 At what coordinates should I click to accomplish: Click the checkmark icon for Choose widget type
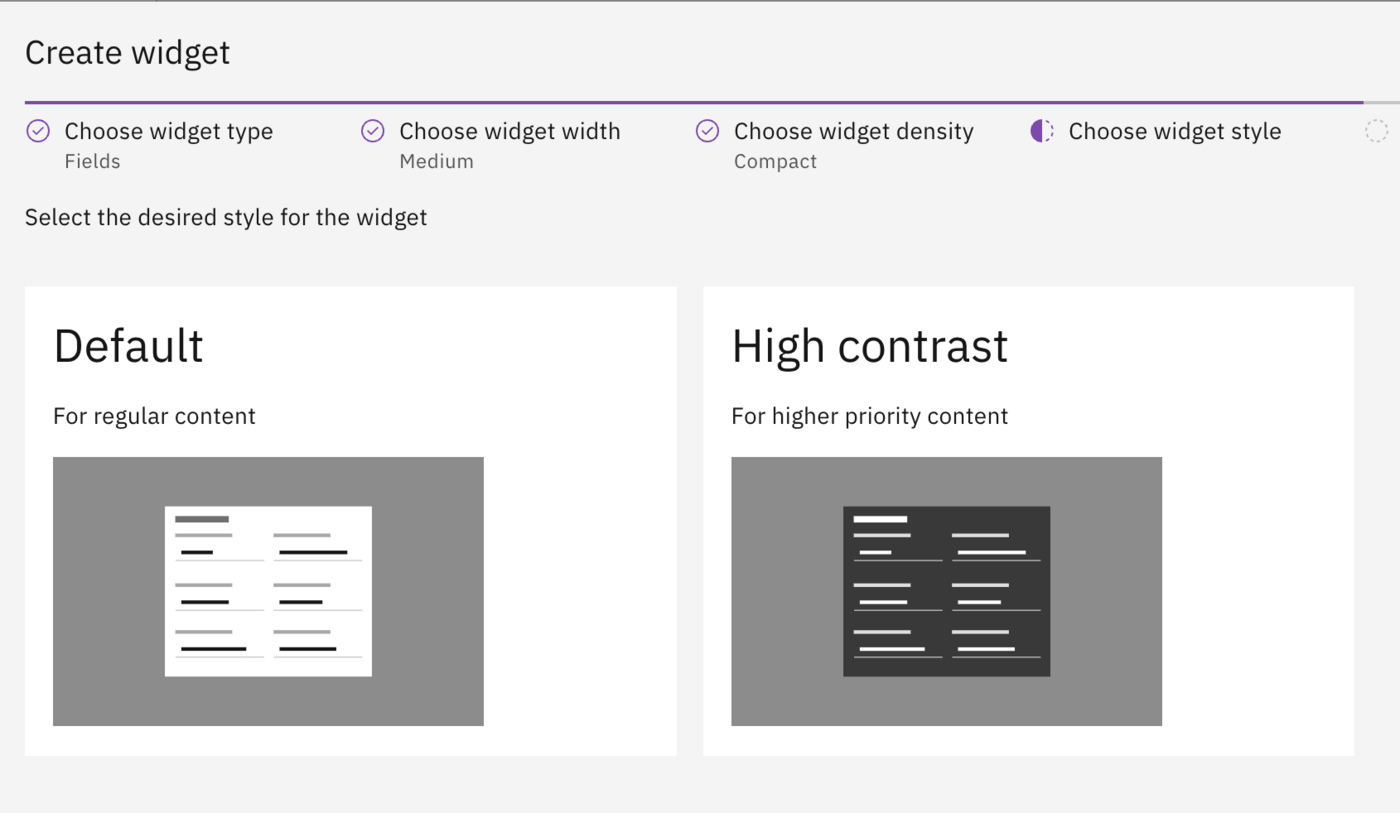tap(38, 131)
